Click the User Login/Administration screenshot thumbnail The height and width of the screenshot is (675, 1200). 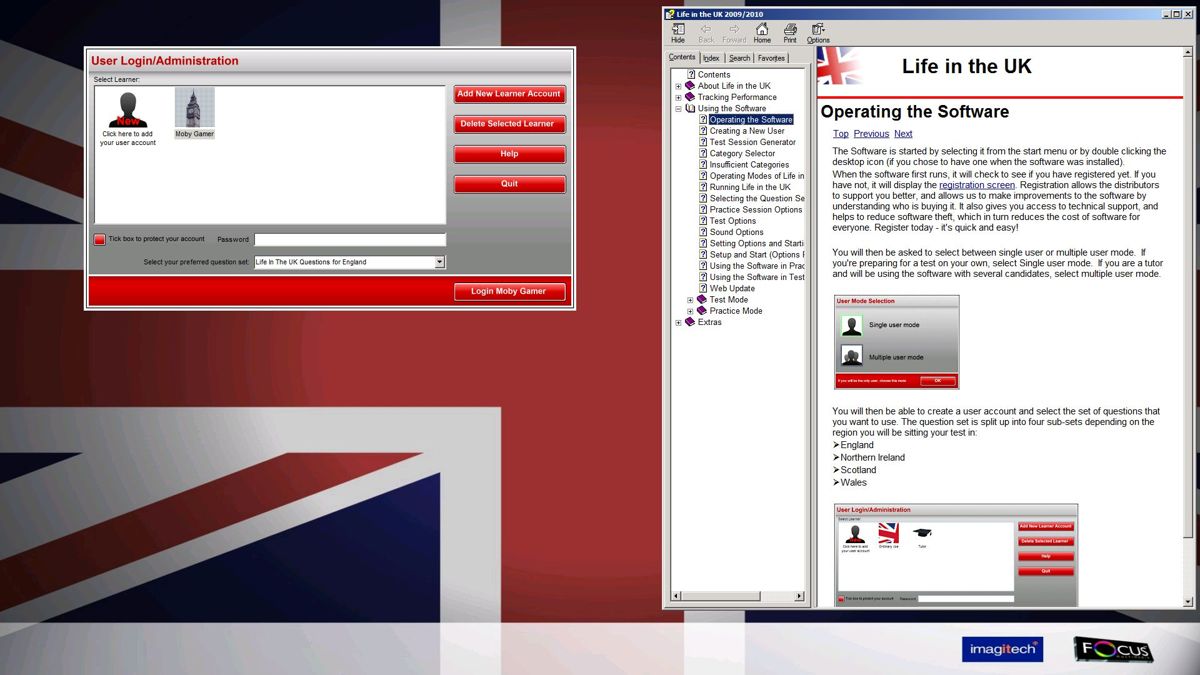pos(956,554)
